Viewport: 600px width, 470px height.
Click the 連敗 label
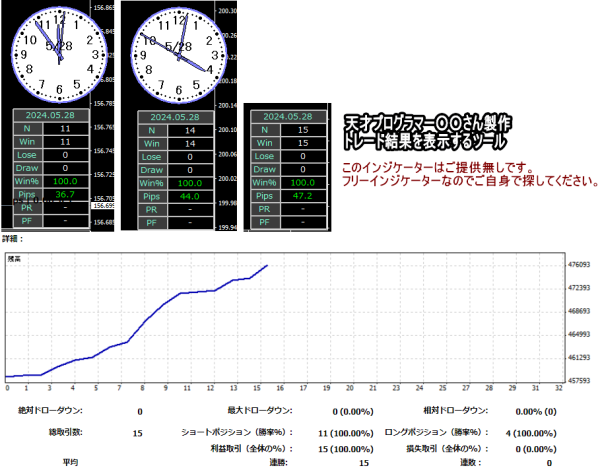click(x=471, y=462)
